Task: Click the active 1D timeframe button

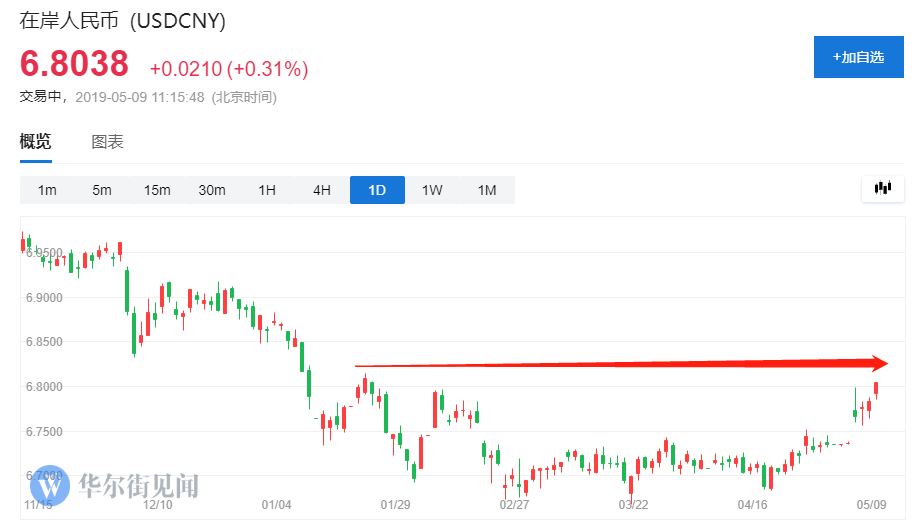Action: pos(377,190)
